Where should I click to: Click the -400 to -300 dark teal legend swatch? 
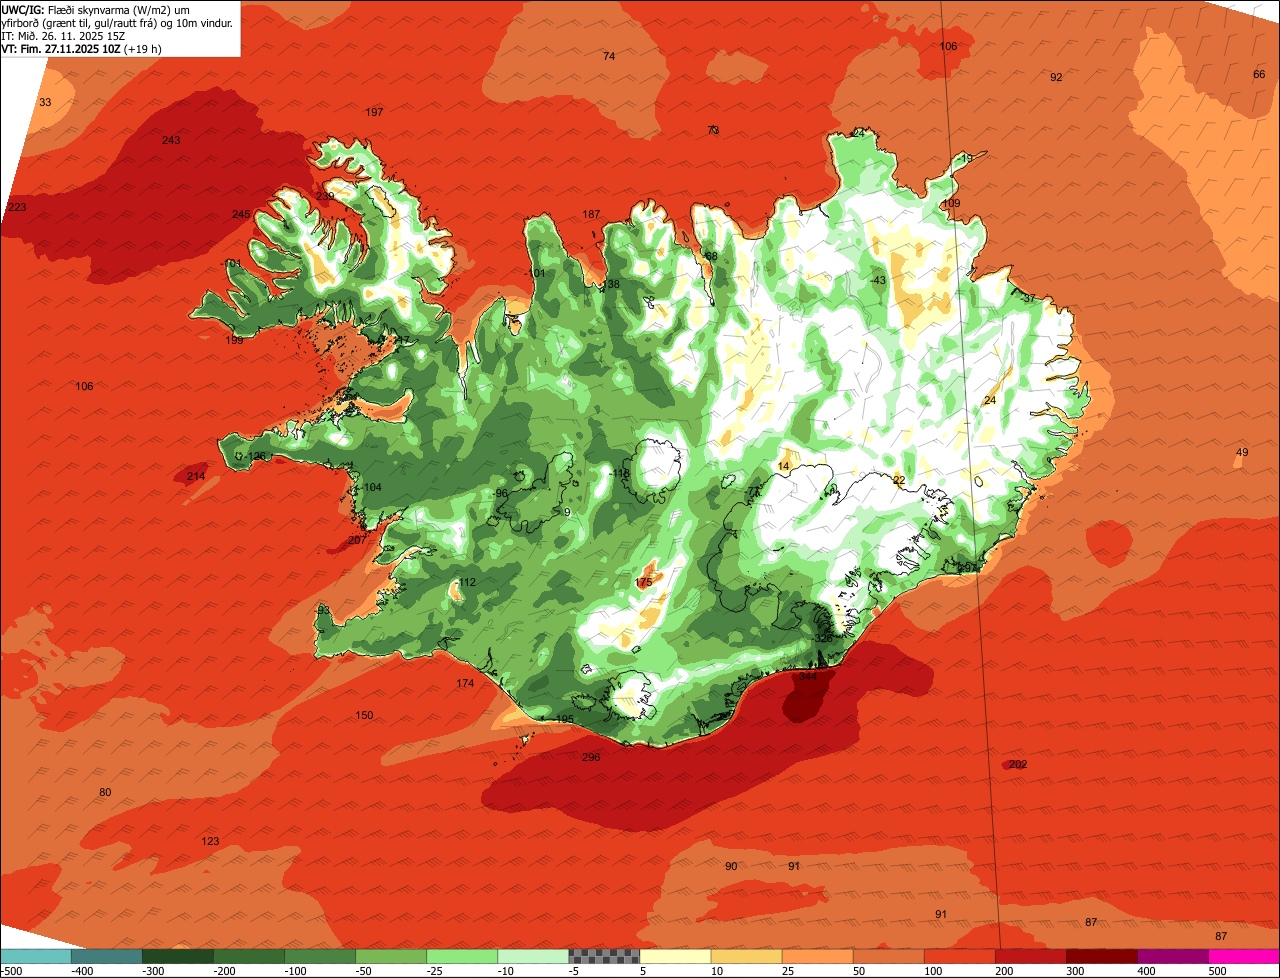(106, 956)
